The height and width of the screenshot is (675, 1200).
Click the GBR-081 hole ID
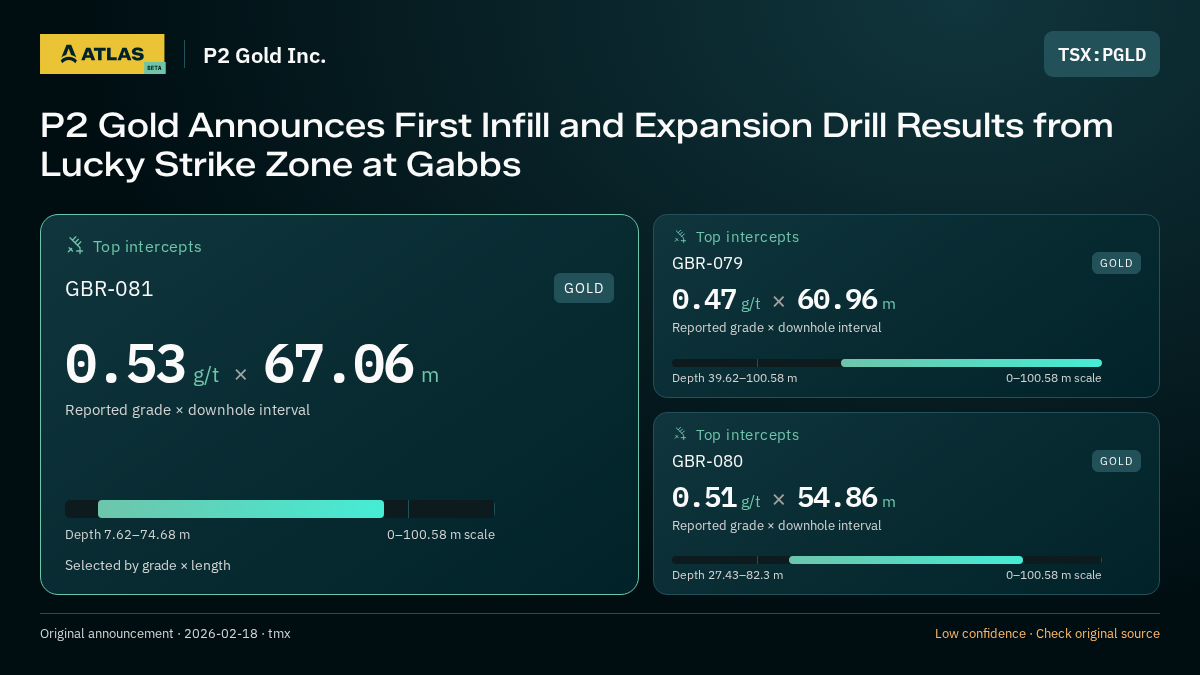click(x=109, y=289)
